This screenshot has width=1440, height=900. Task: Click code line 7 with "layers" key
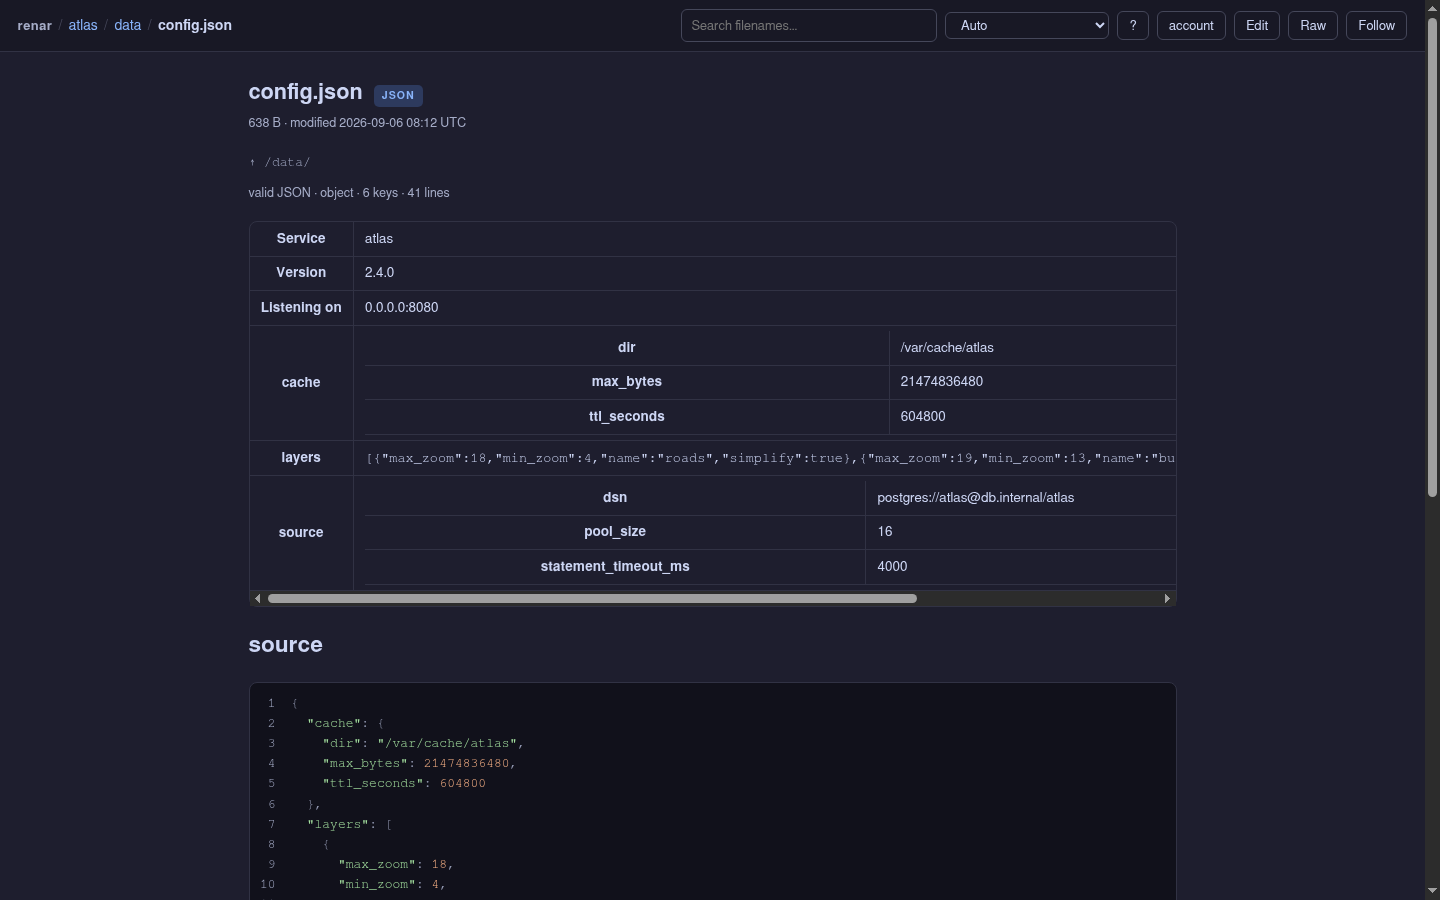350,825
